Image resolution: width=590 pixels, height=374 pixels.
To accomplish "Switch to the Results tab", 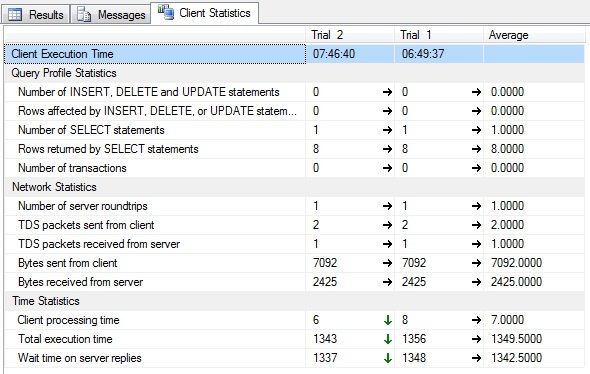I will 35,15.
